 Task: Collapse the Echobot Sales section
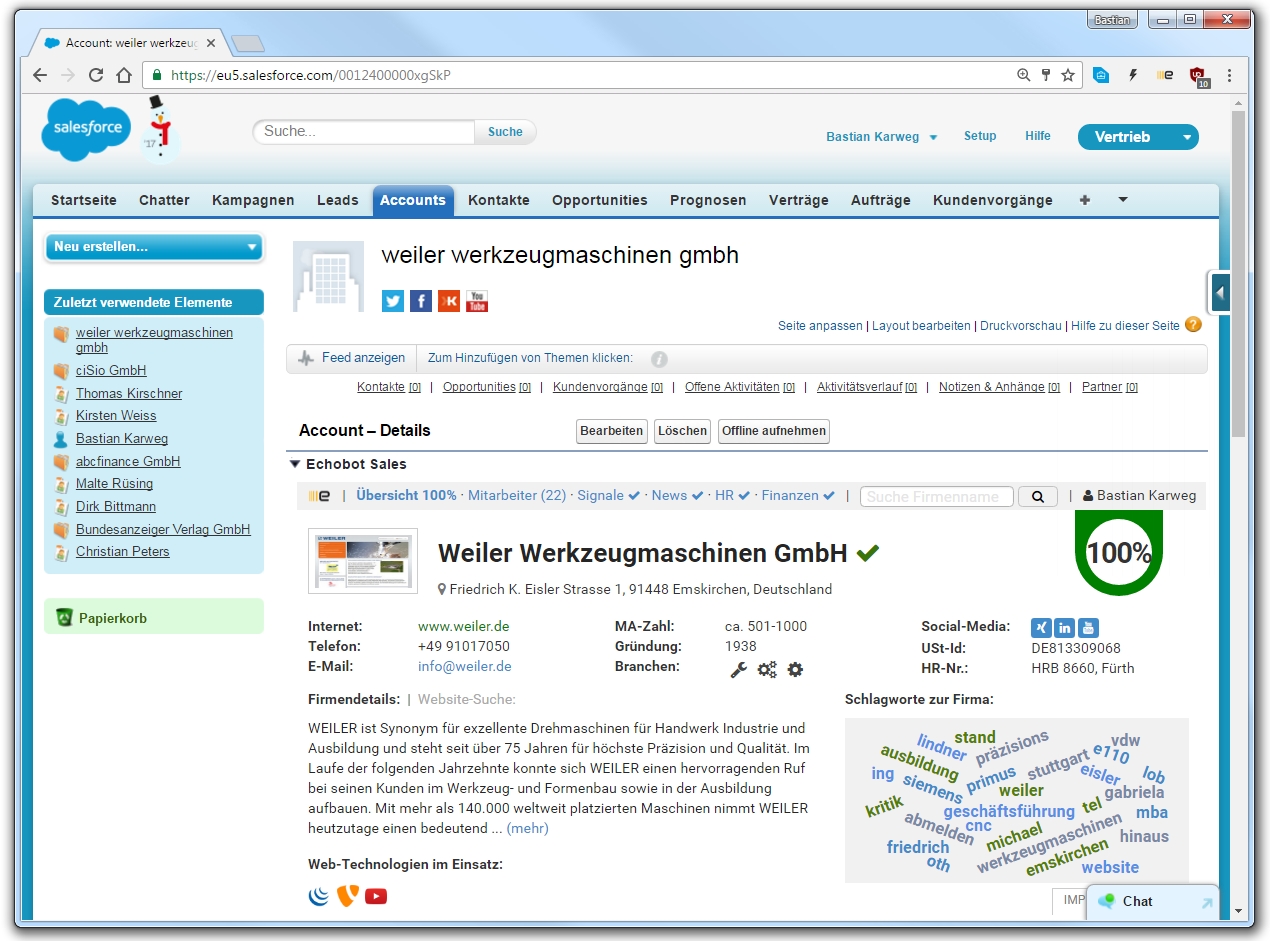(294, 464)
